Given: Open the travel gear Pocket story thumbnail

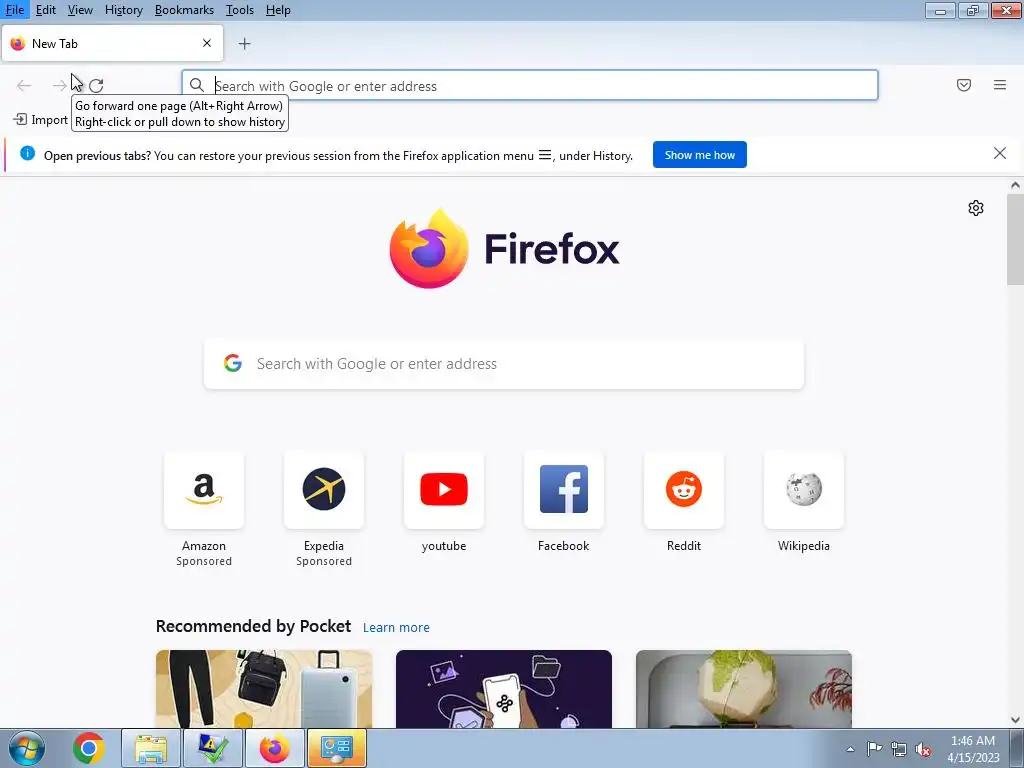Looking at the screenshot, I should pos(264,689).
